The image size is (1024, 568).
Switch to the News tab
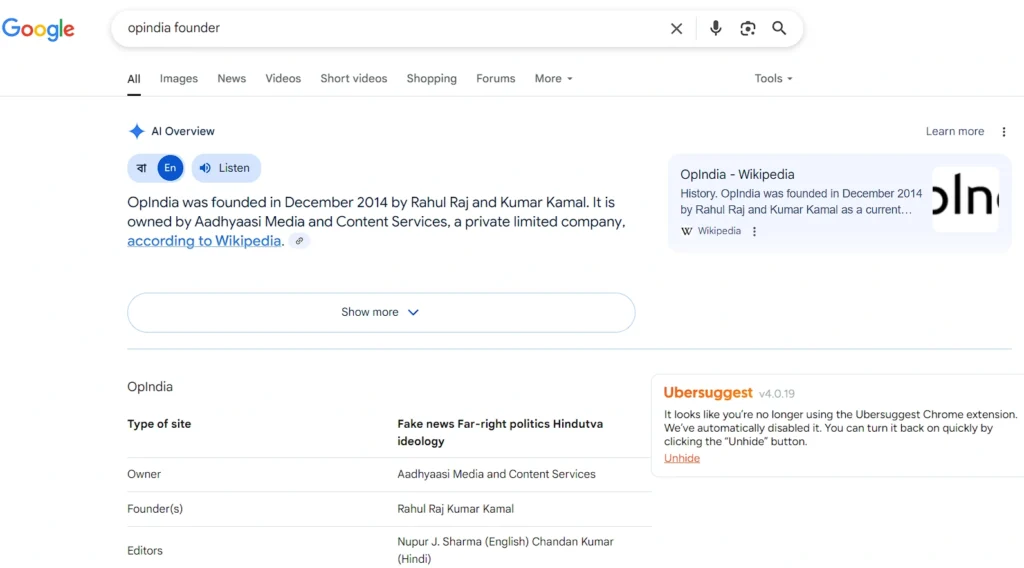coord(232,78)
